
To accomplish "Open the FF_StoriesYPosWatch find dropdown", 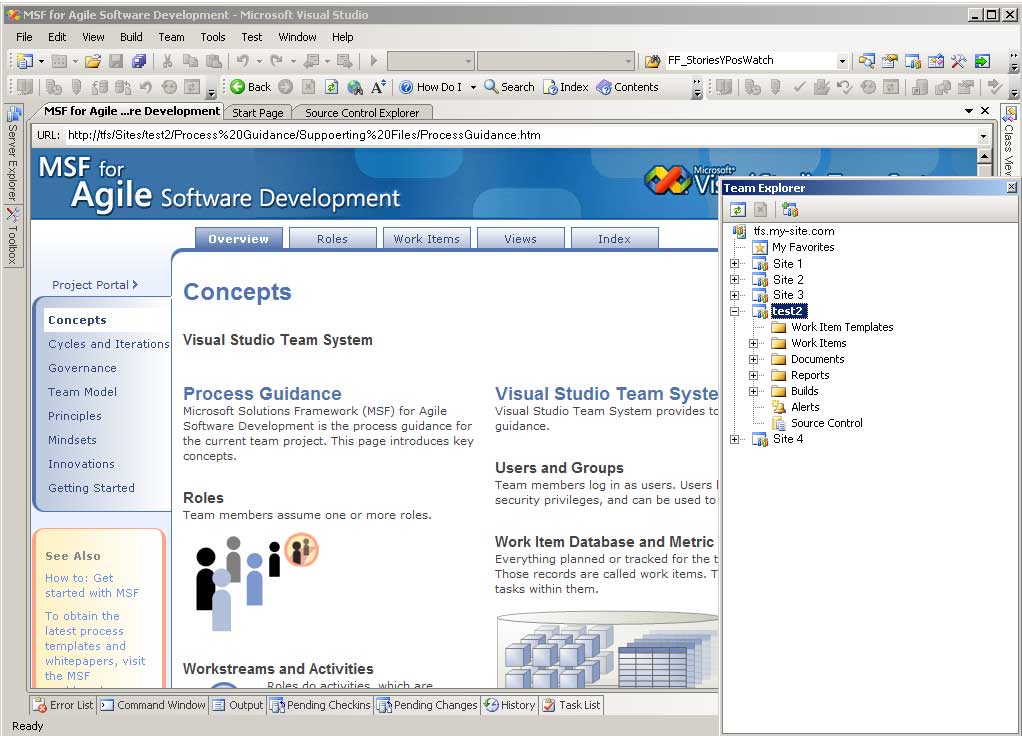I will pos(842,61).
